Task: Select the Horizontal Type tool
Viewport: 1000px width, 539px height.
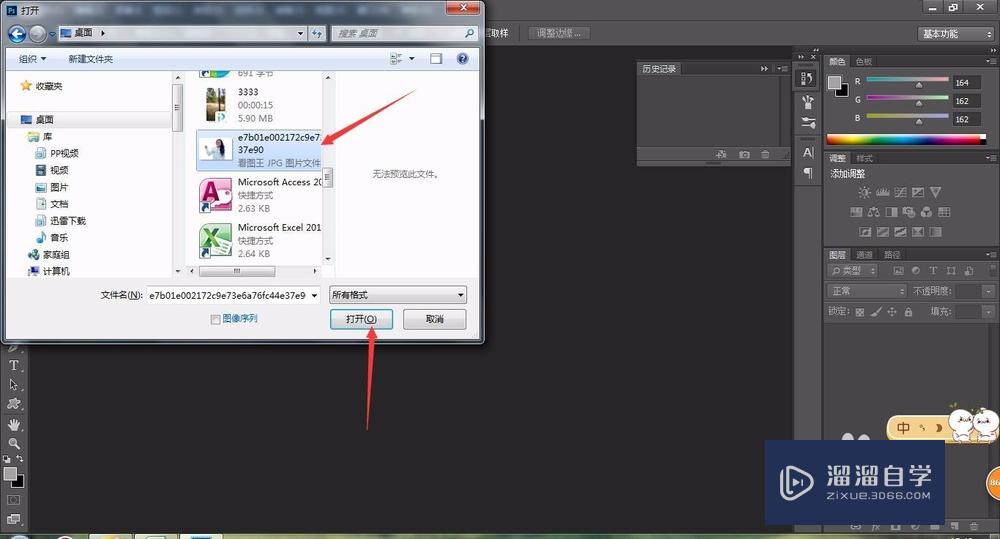Action: 13,365
